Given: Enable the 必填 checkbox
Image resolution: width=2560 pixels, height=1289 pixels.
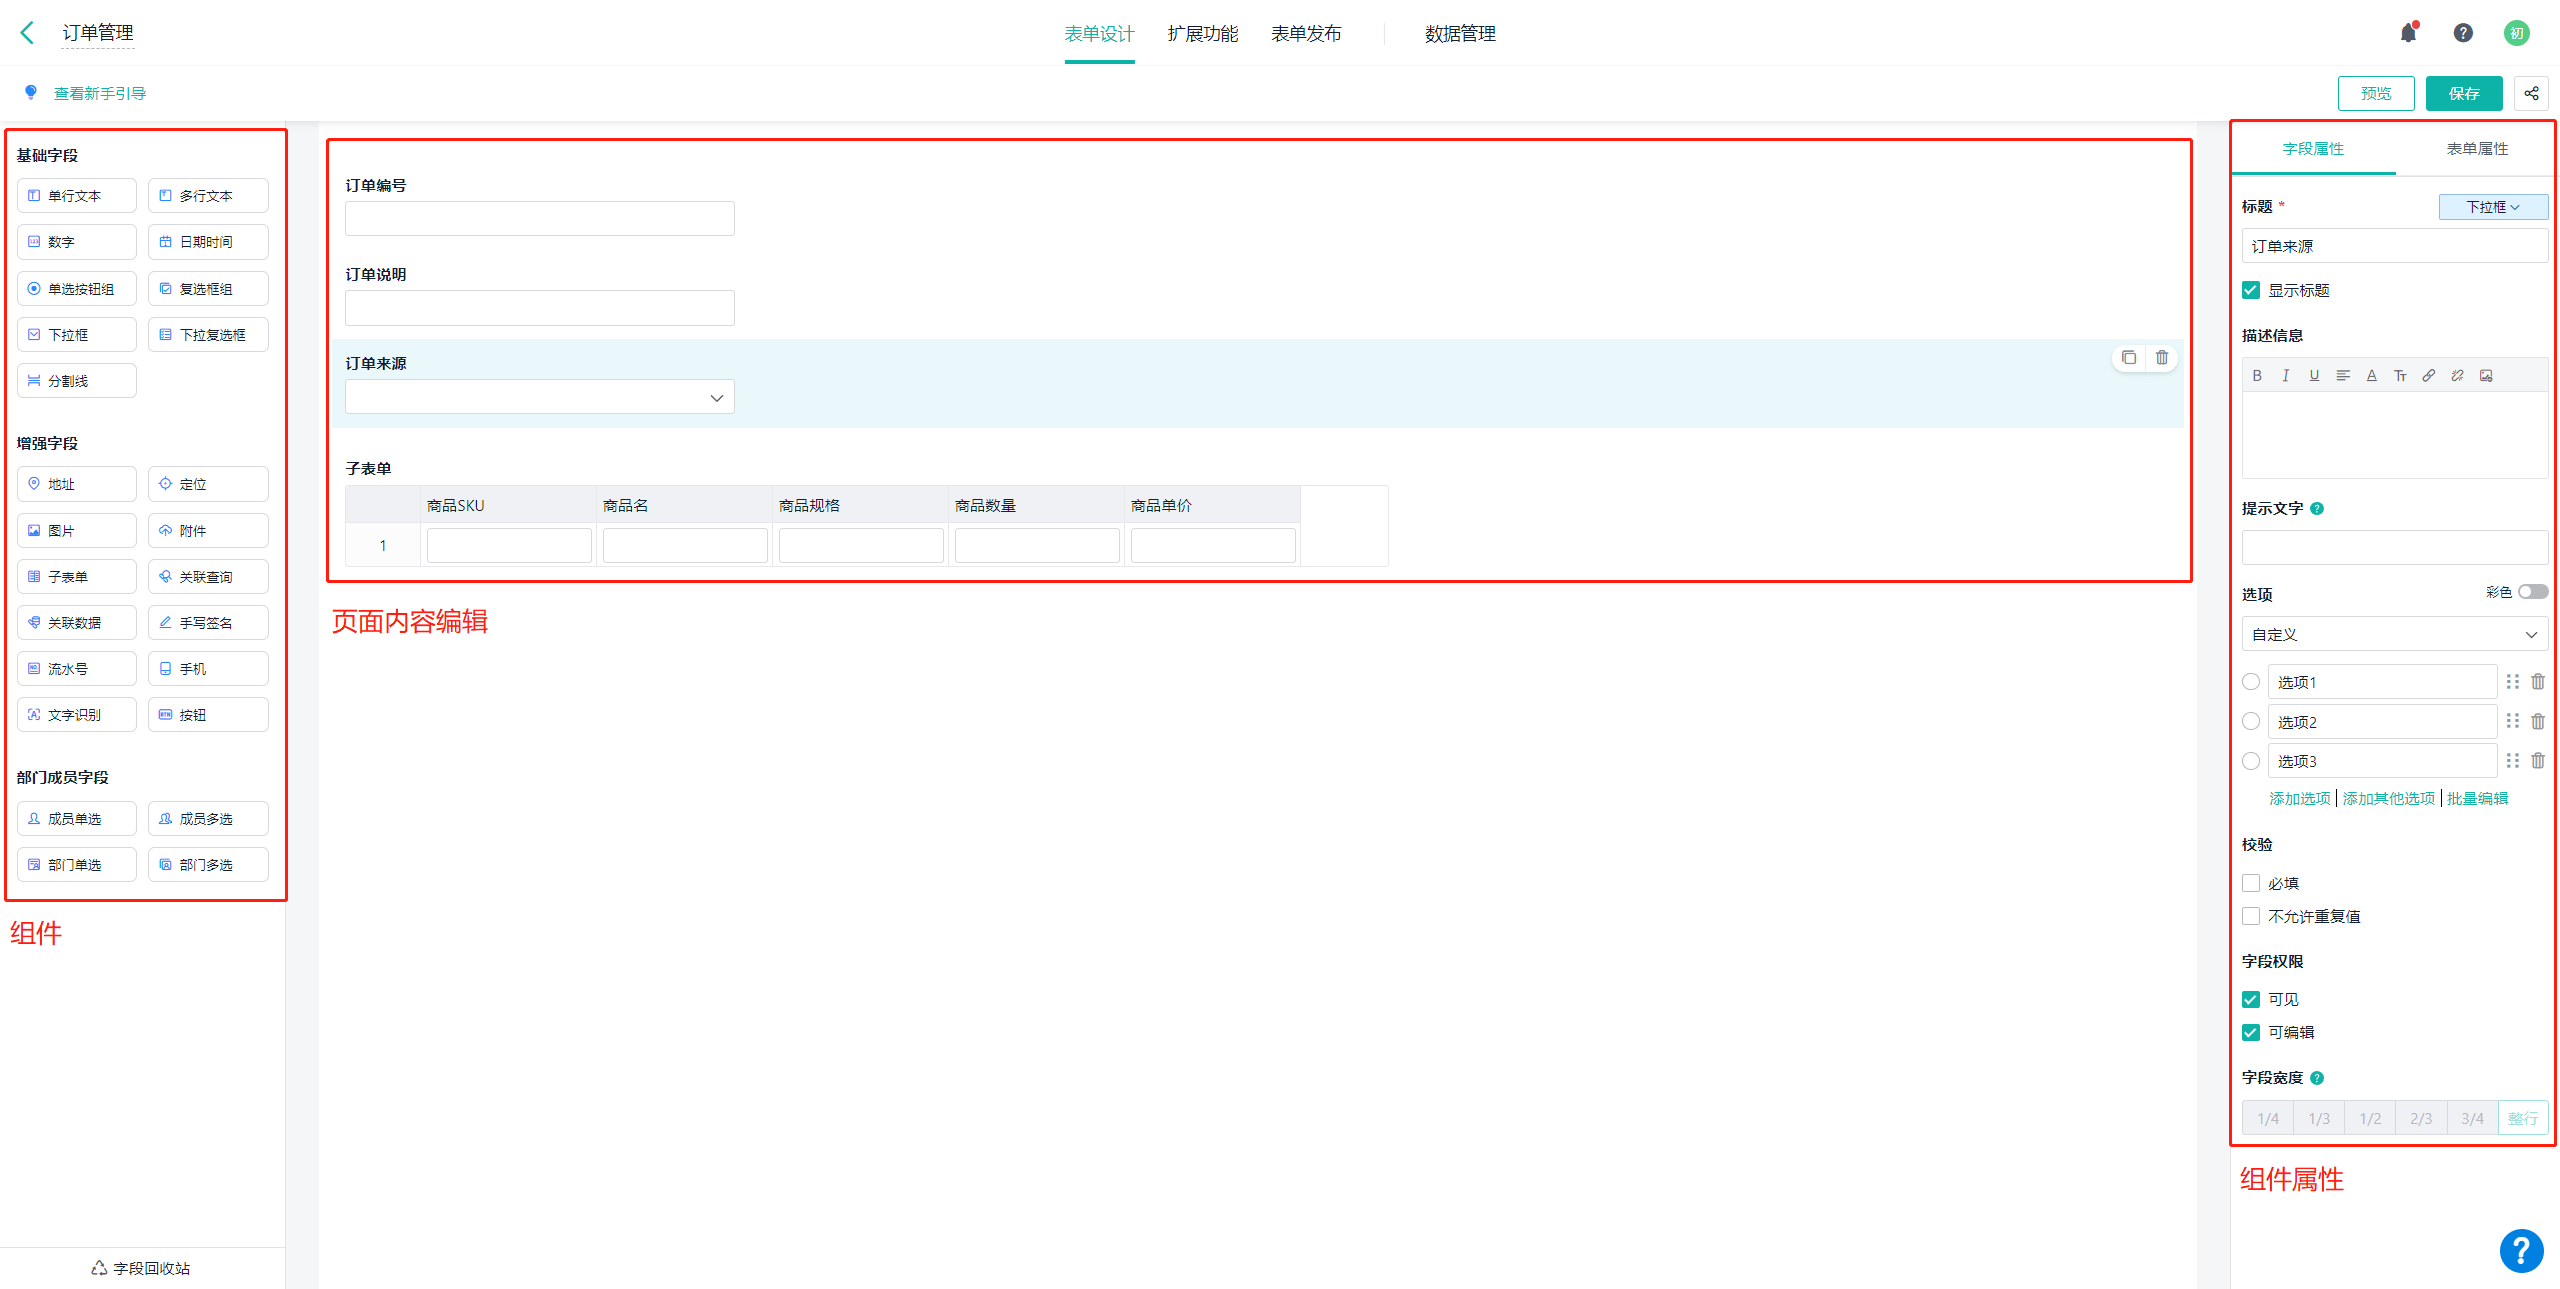Looking at the screenshot, I should [2251, 883].
